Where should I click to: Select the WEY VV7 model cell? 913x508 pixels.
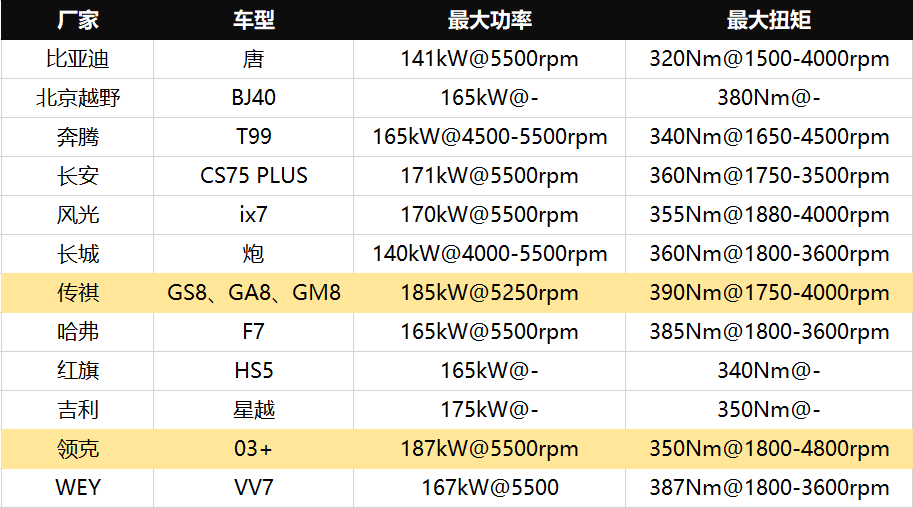(253, 488)
